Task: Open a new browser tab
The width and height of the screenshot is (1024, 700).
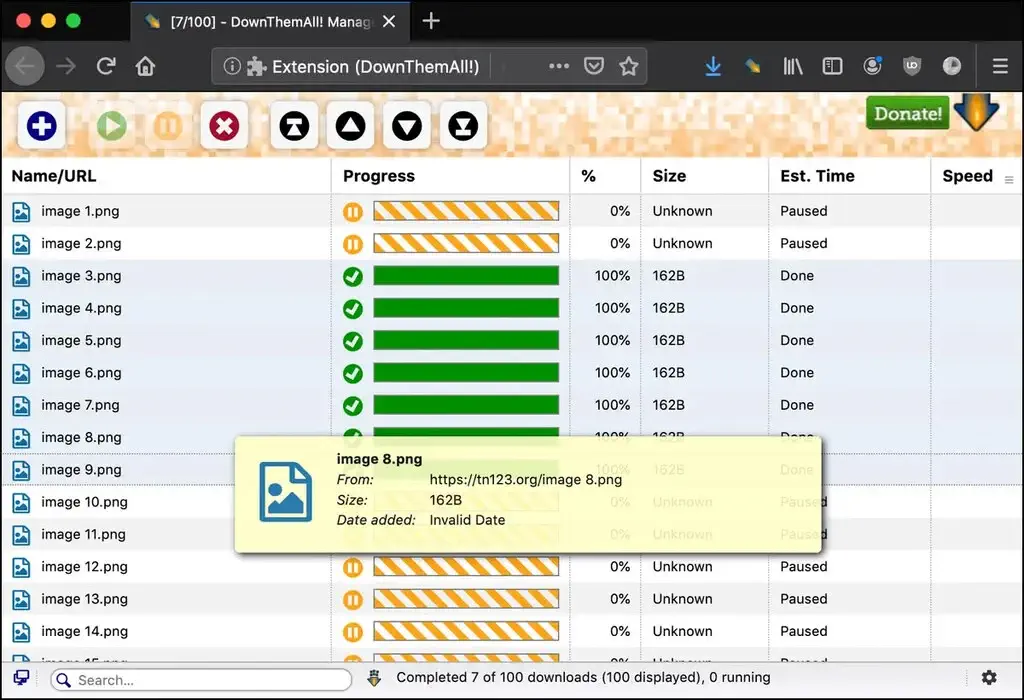Action: [x=430, y=20]
